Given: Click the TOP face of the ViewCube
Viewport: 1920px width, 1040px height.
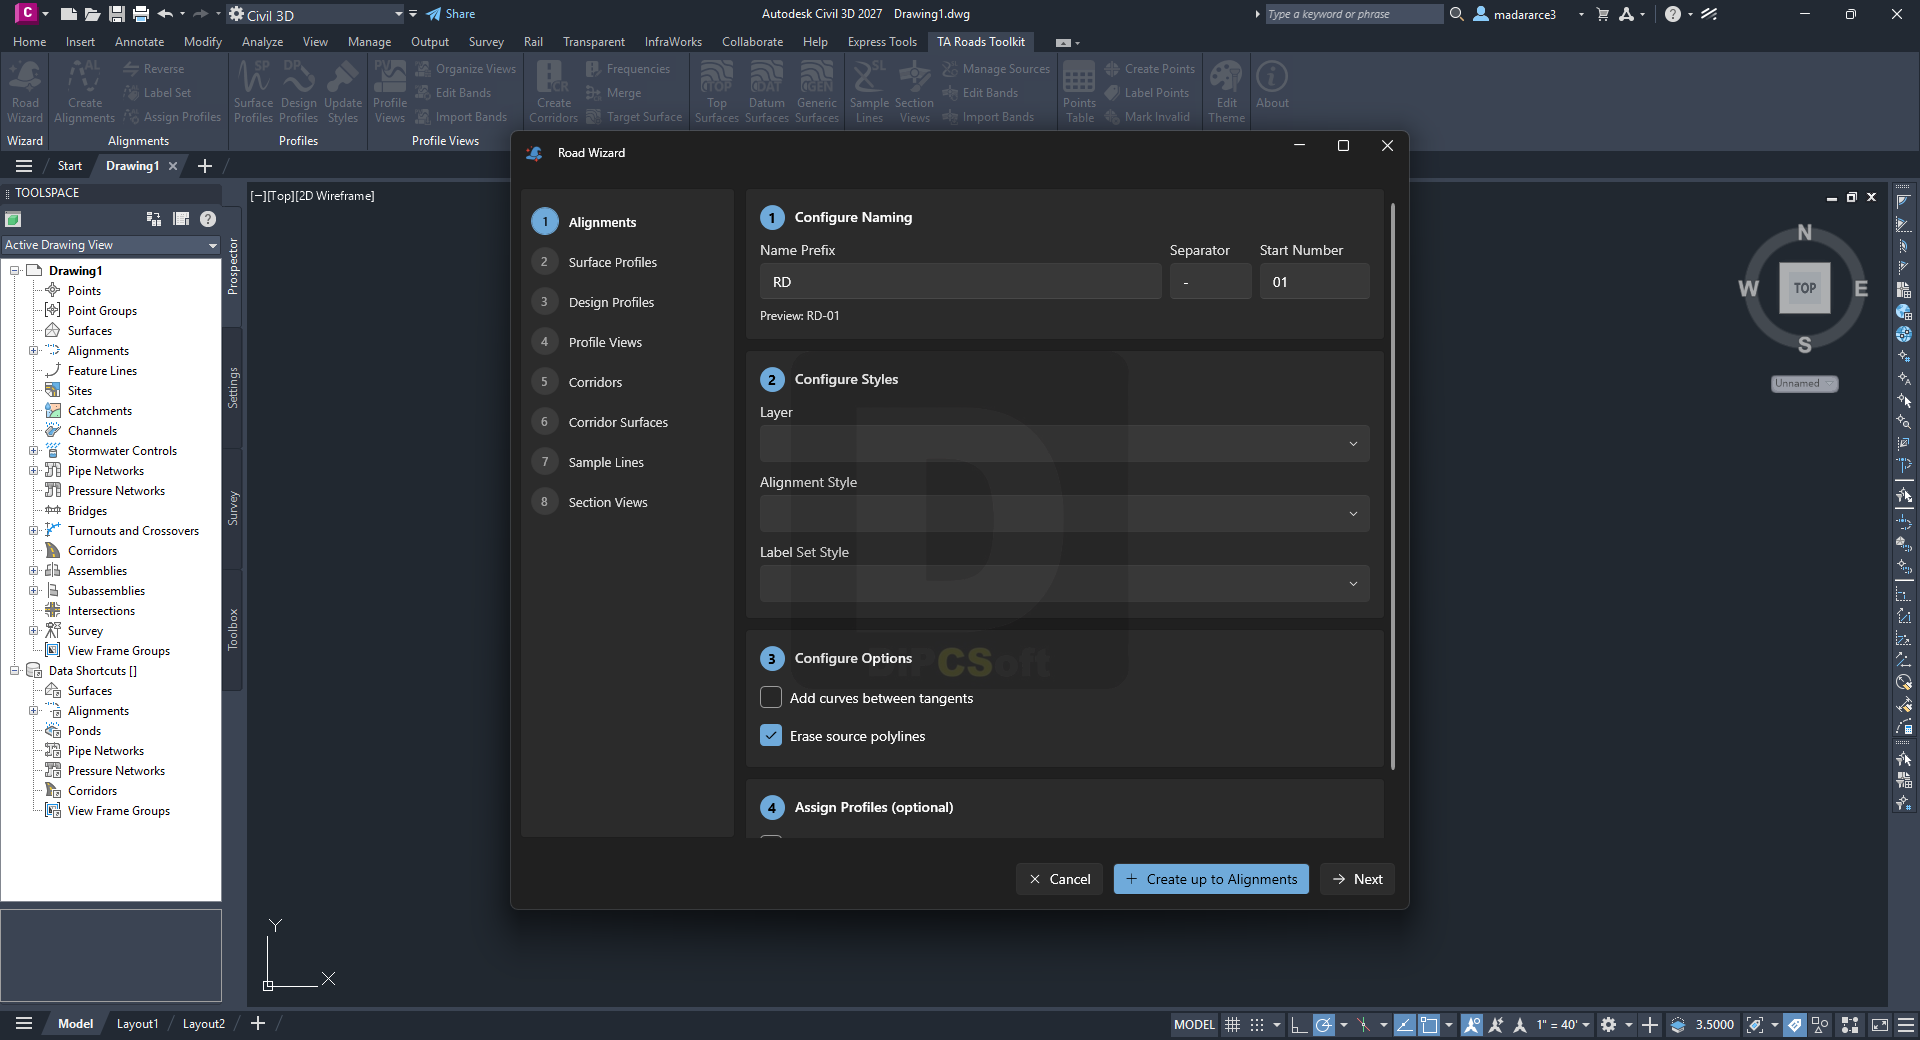Looking at the screenshot, I should pyautogui.click(x=1804, y=288).
